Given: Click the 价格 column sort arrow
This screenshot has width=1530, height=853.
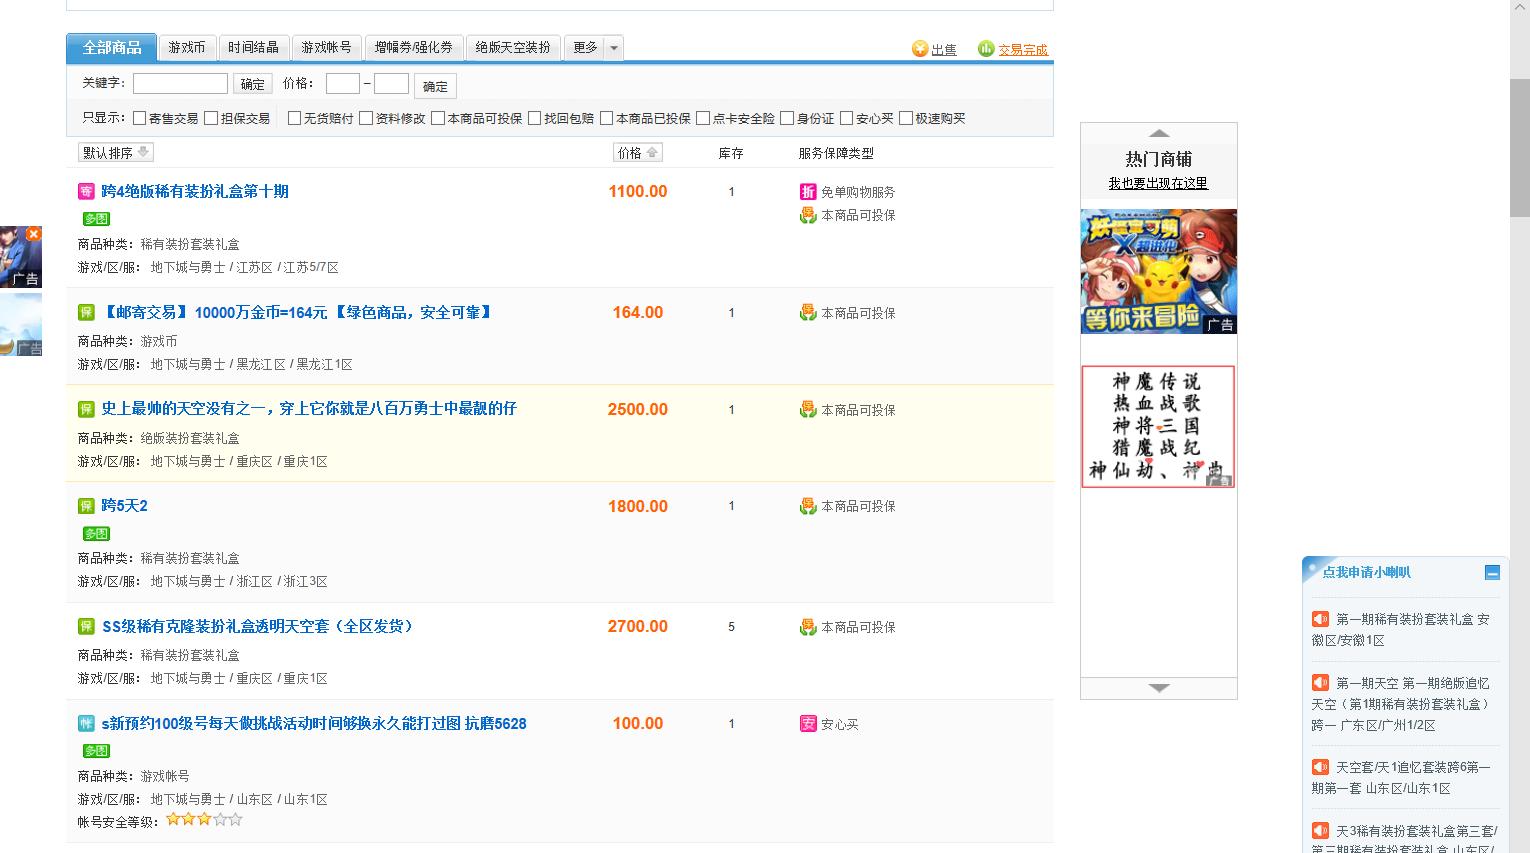Looking at the screenshot, I should click(654, 152).
